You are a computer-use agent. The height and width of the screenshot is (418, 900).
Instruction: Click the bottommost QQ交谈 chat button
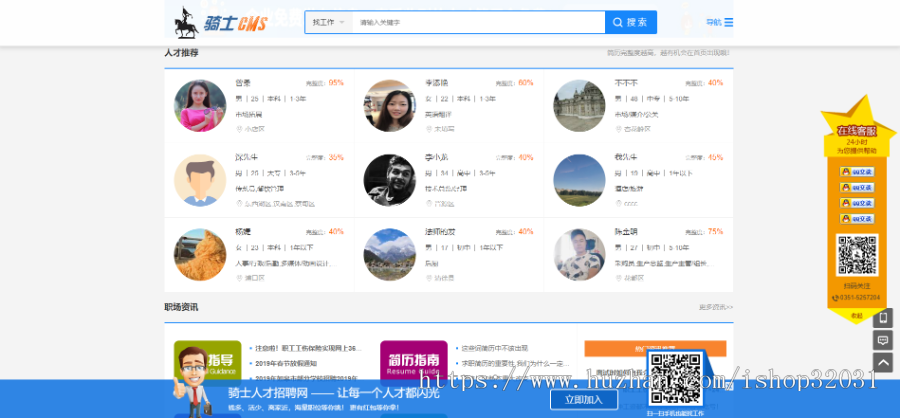(x=856, y=219)
